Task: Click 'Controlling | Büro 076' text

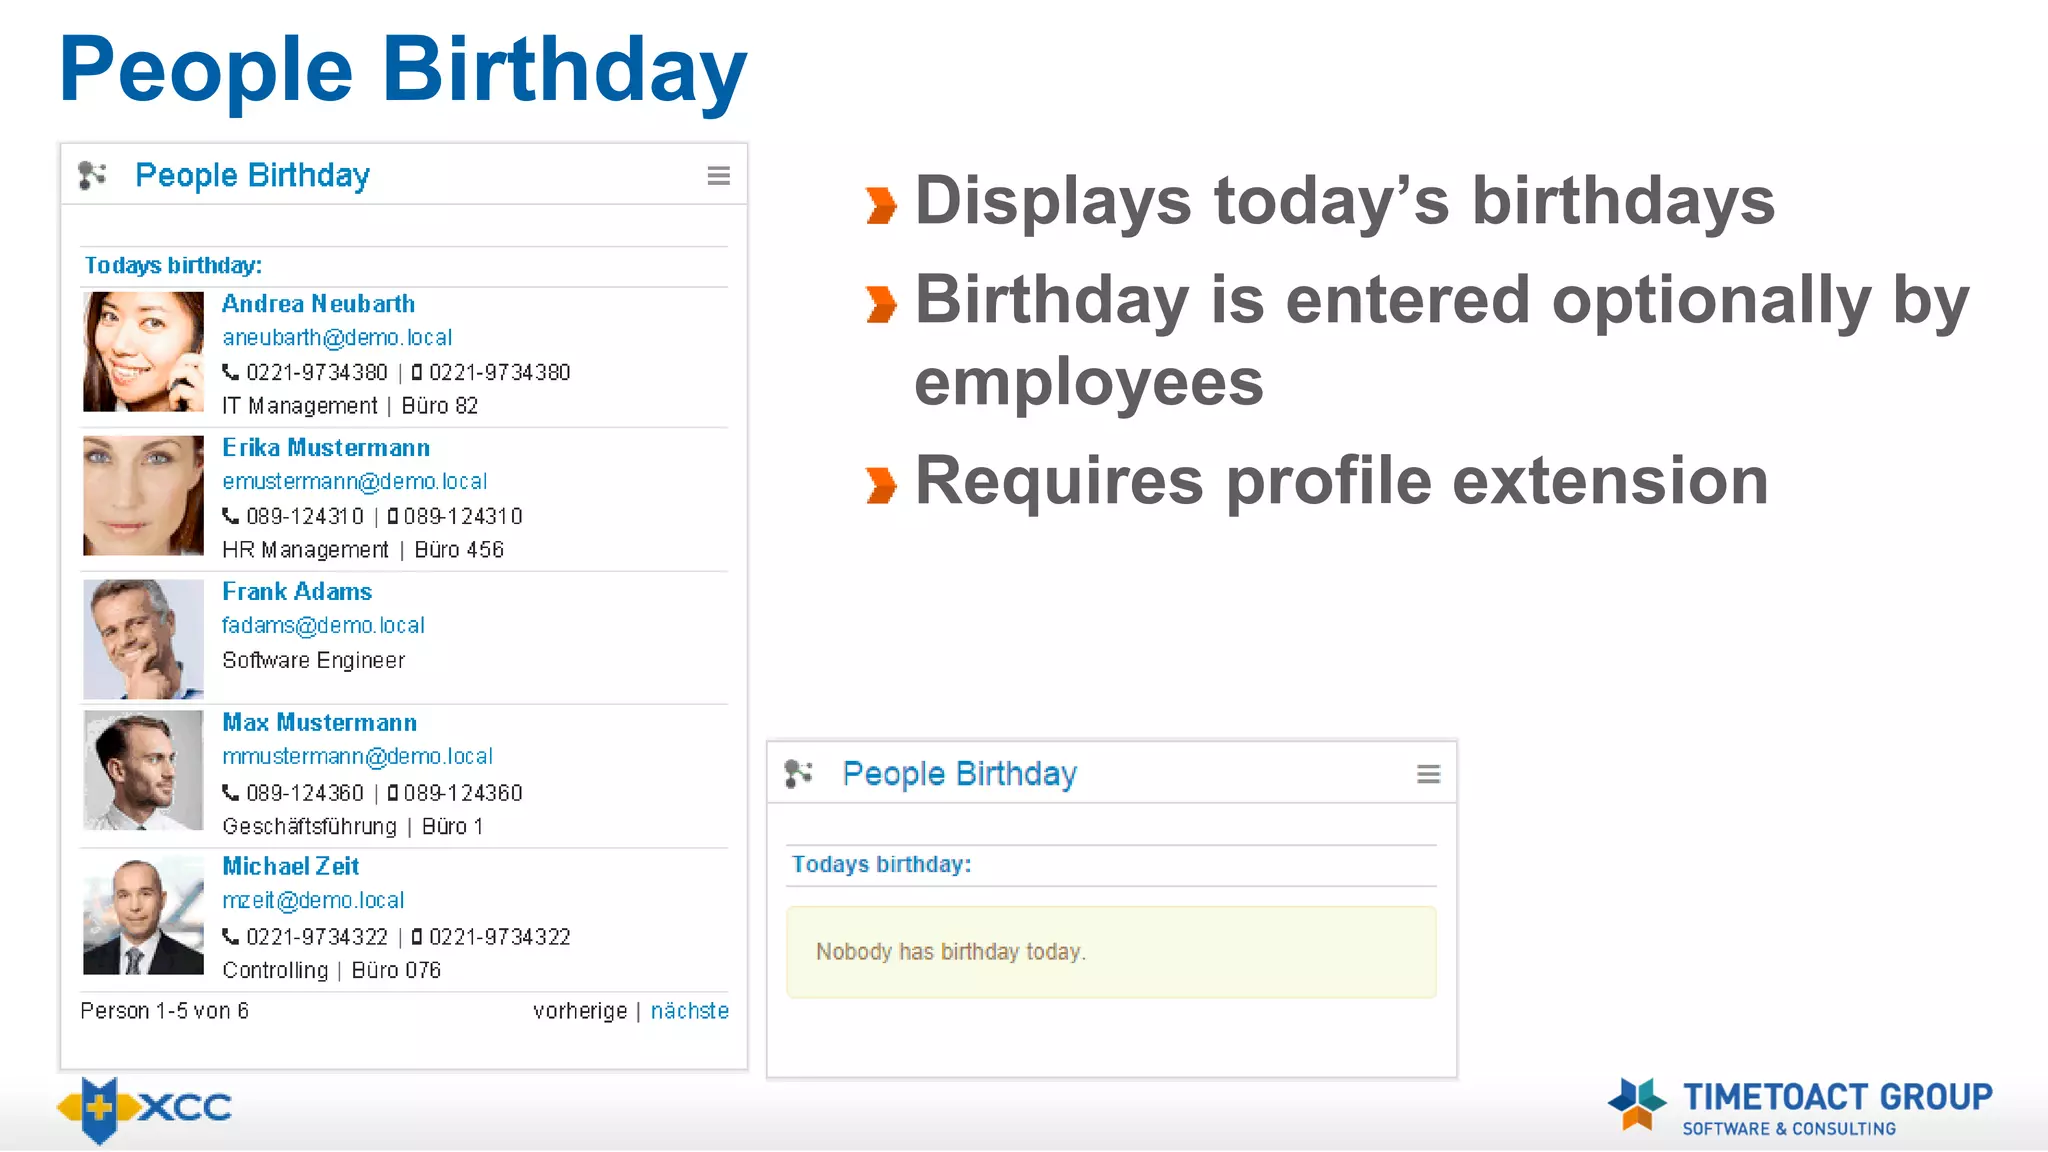Action: tap(332, 971)
